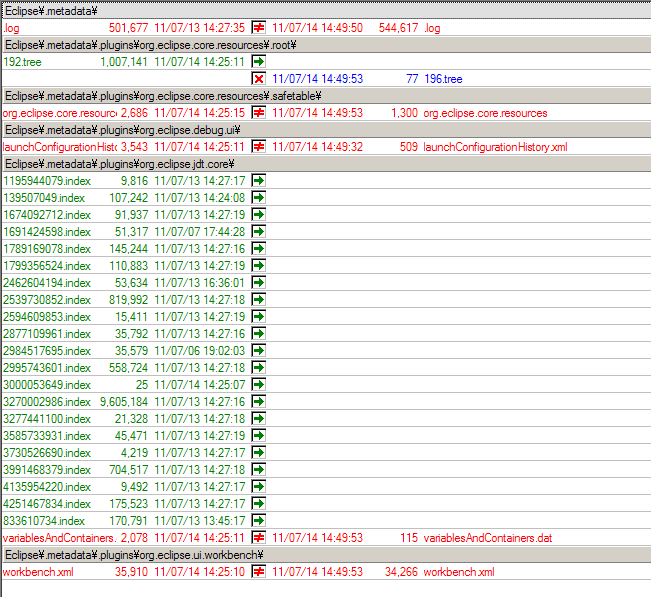The image size is (651, 597).
Task: Click the not-equal icon for workbench.xml
Action: [x=259, y=573]
